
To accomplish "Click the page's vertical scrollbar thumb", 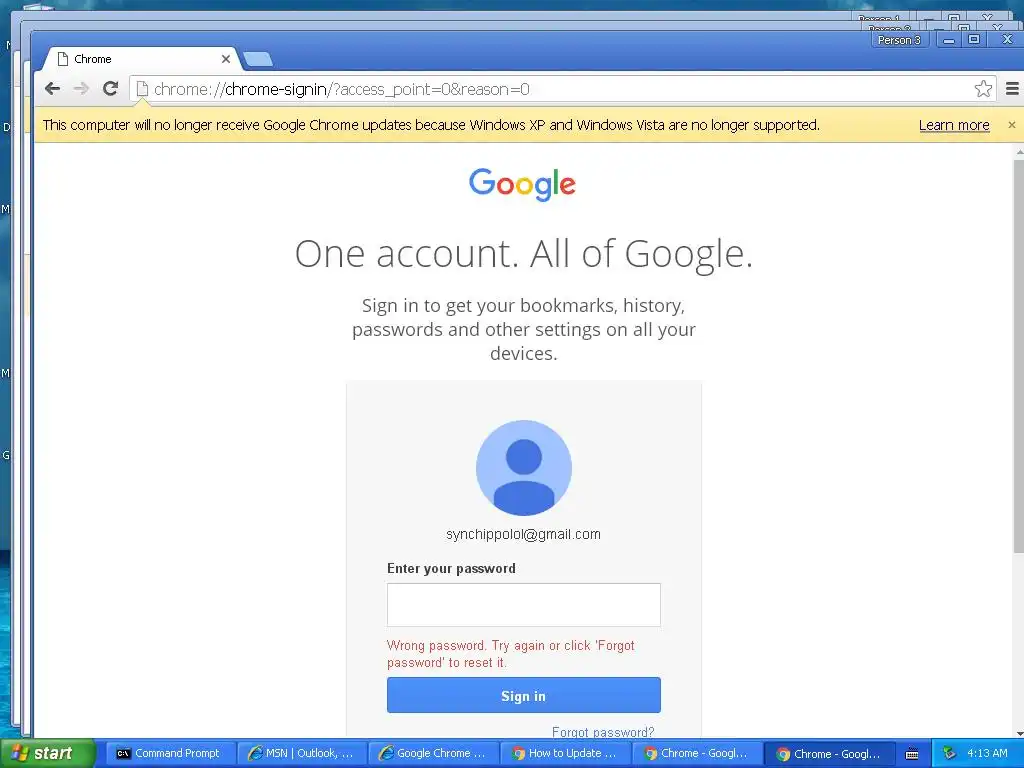I will pos(1019,356).
